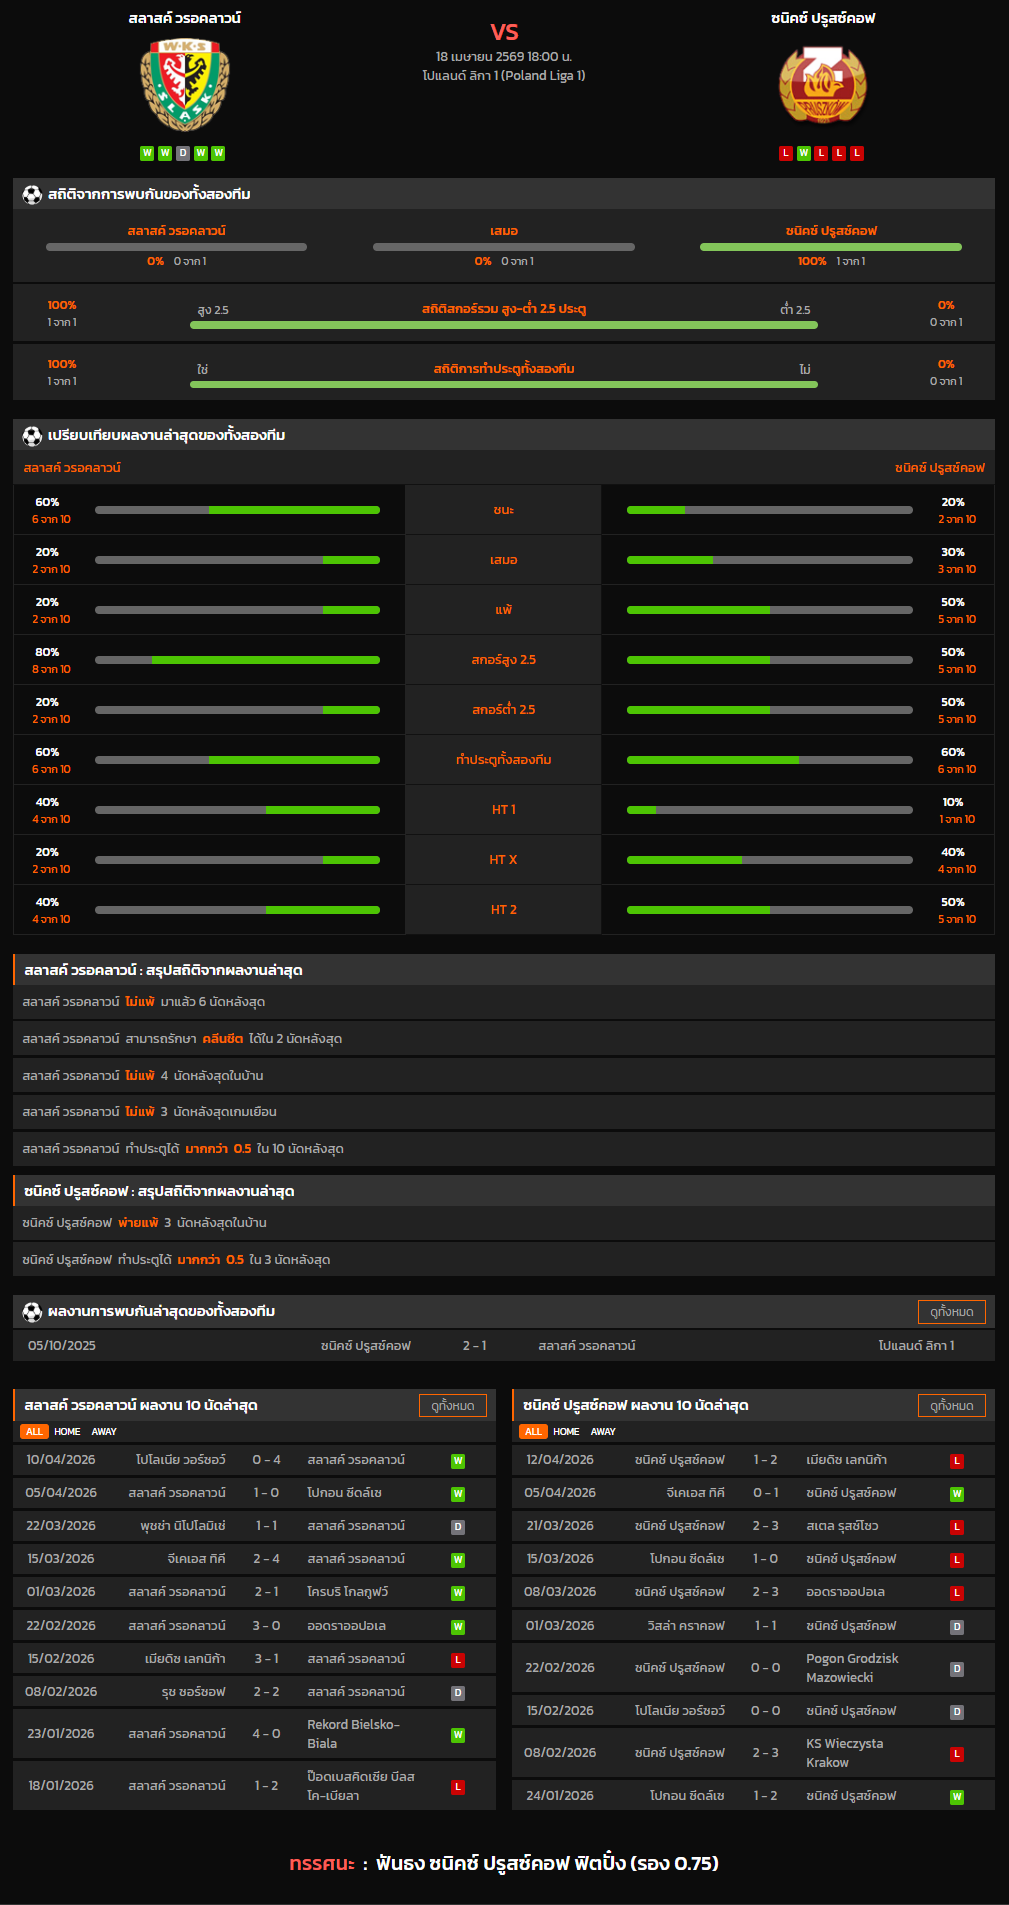Click the over/under 2.5 goals statistic bar
Viewport: 1009px width, 1905px height.
point(503,325)
